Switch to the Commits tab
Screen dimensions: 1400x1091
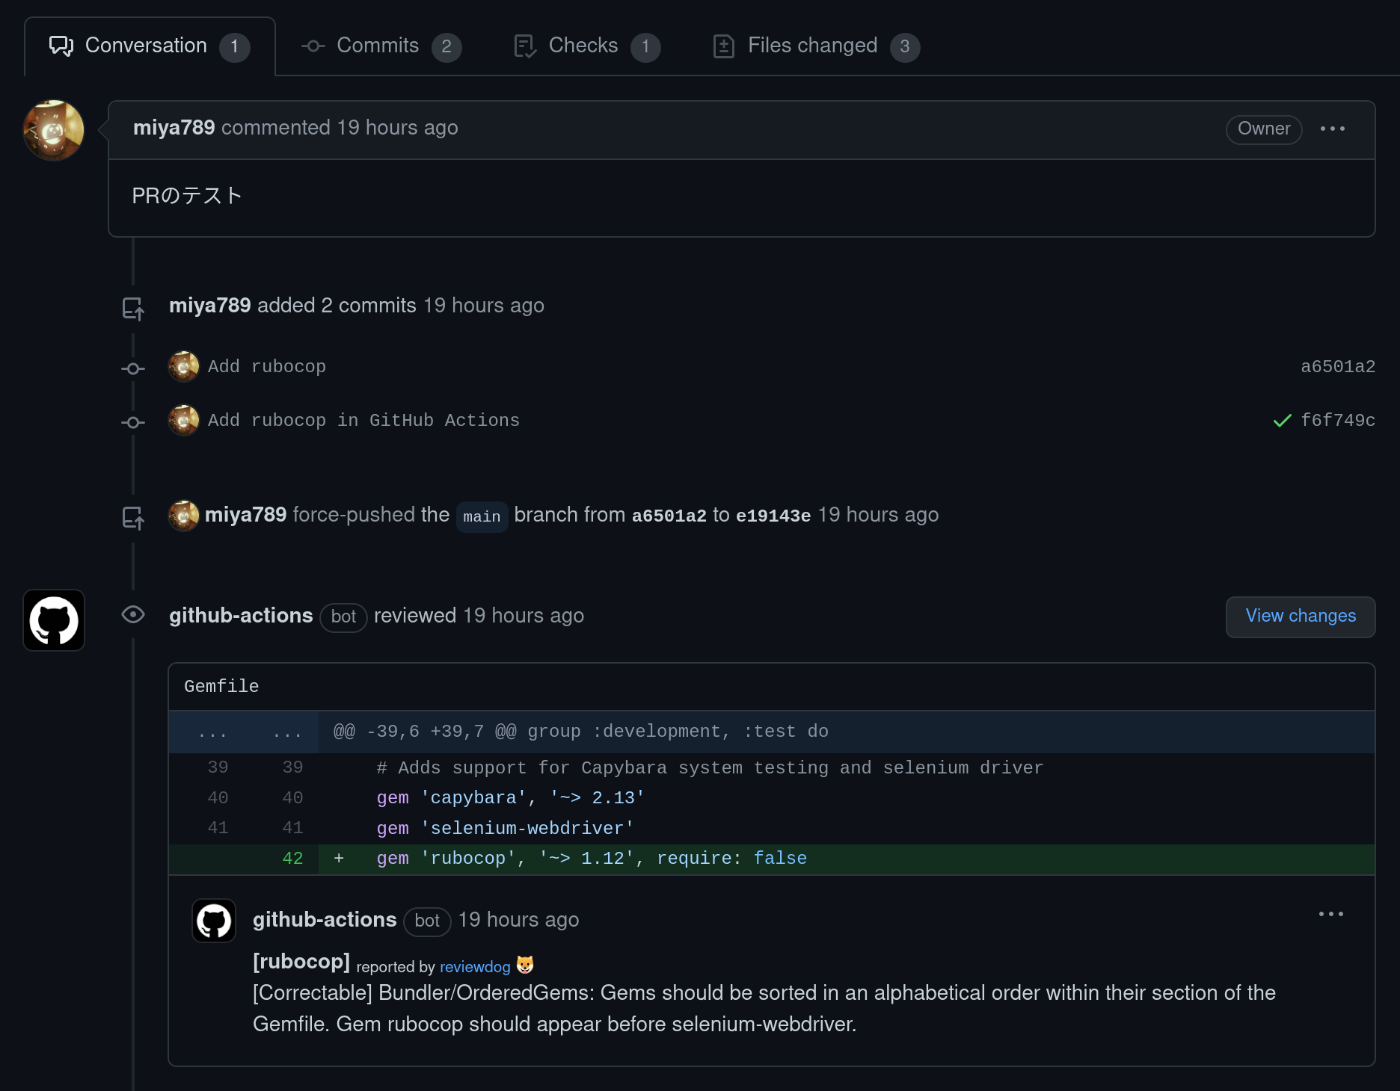click(x=378, y=45)
